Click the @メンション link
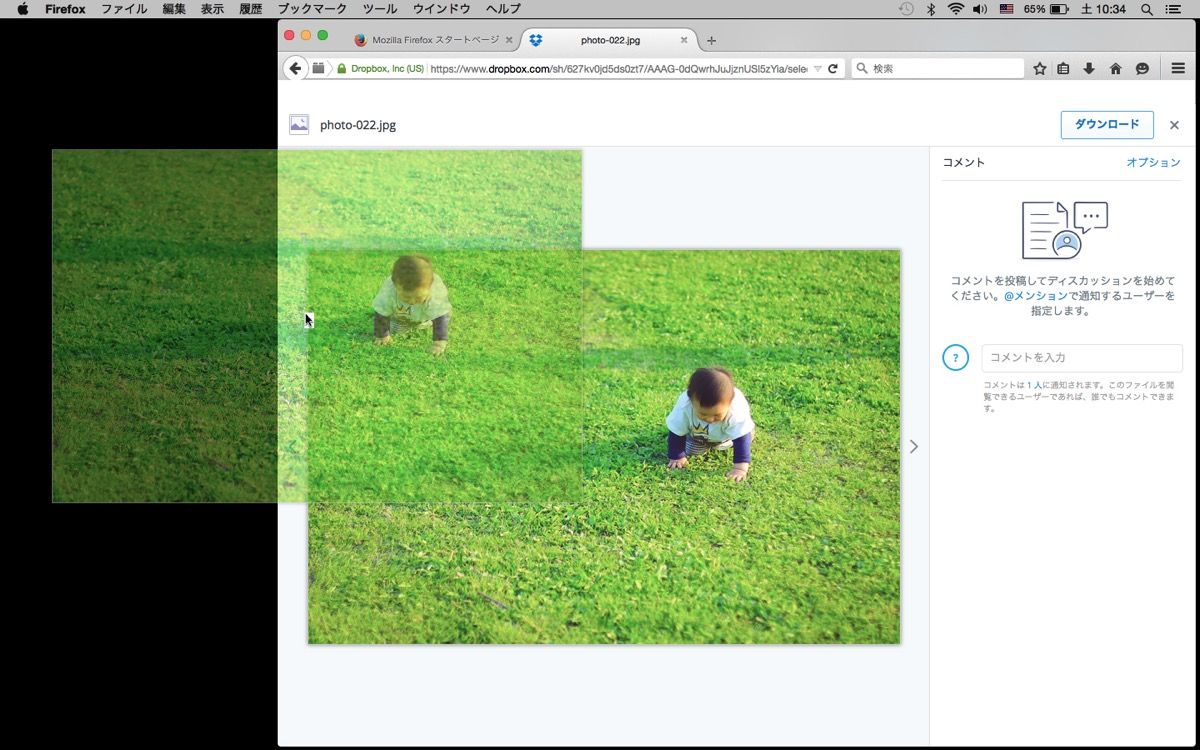The height and width of the screenshot is (750, 1200). tap(1036, 296)
